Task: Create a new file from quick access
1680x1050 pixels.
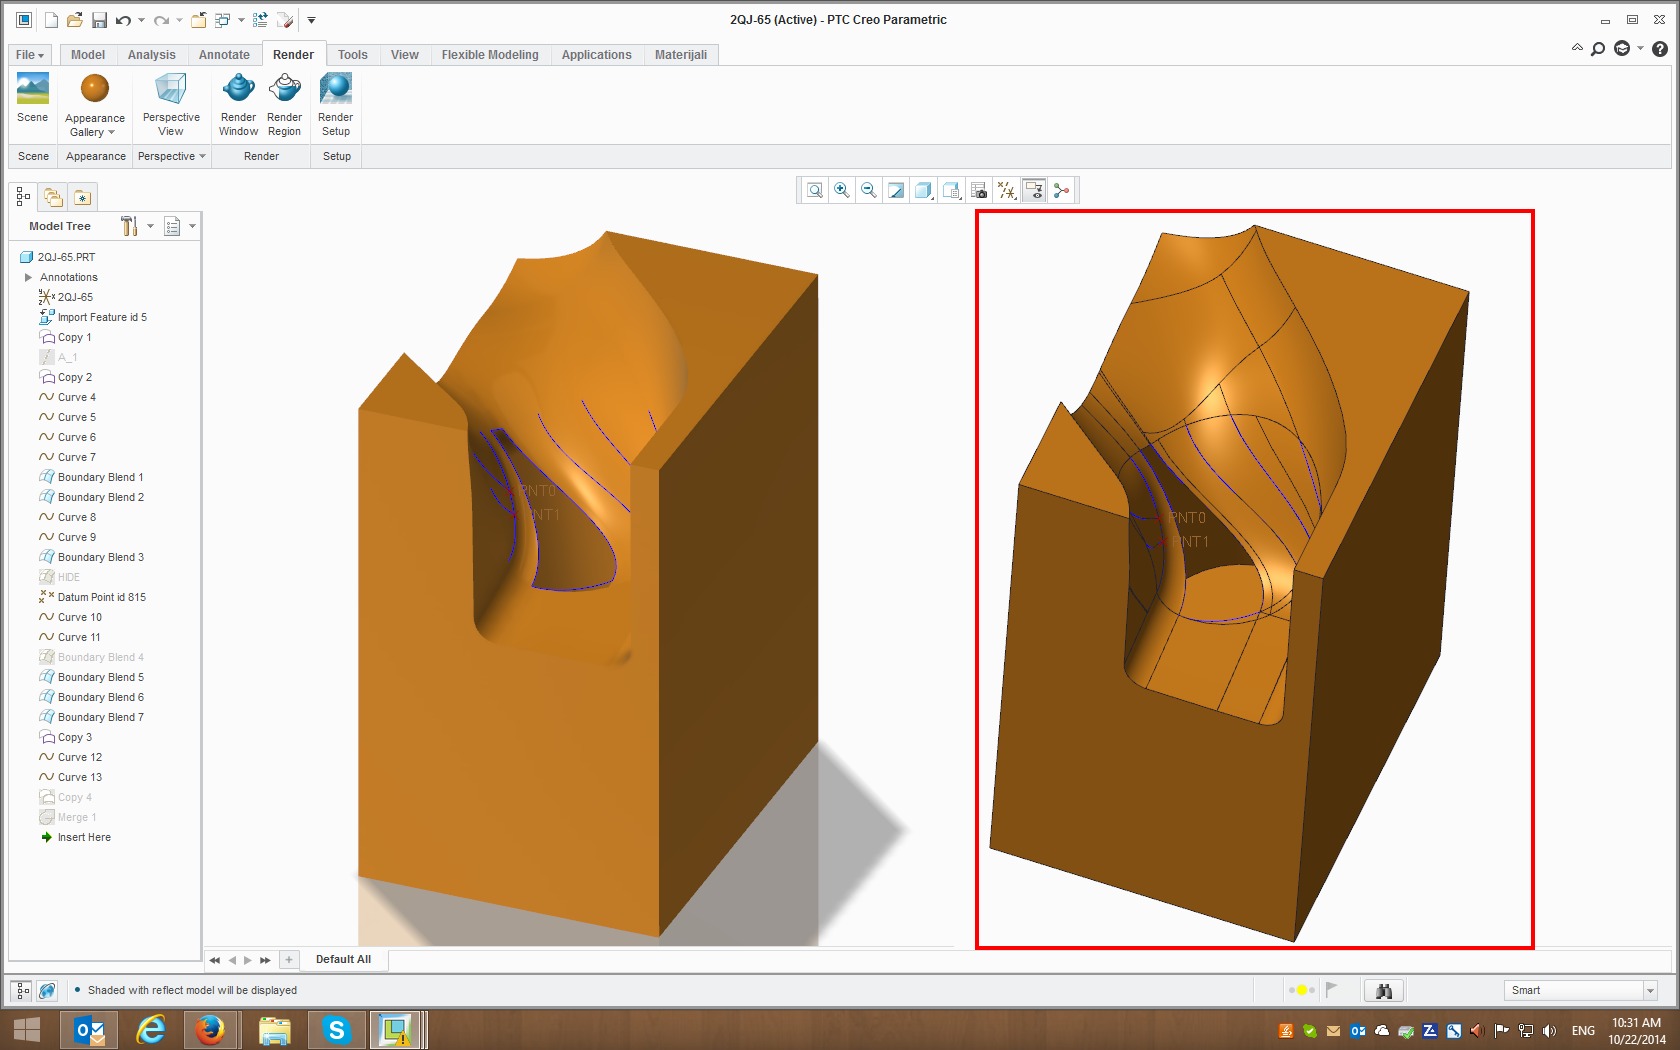Action: coord(52,20)
